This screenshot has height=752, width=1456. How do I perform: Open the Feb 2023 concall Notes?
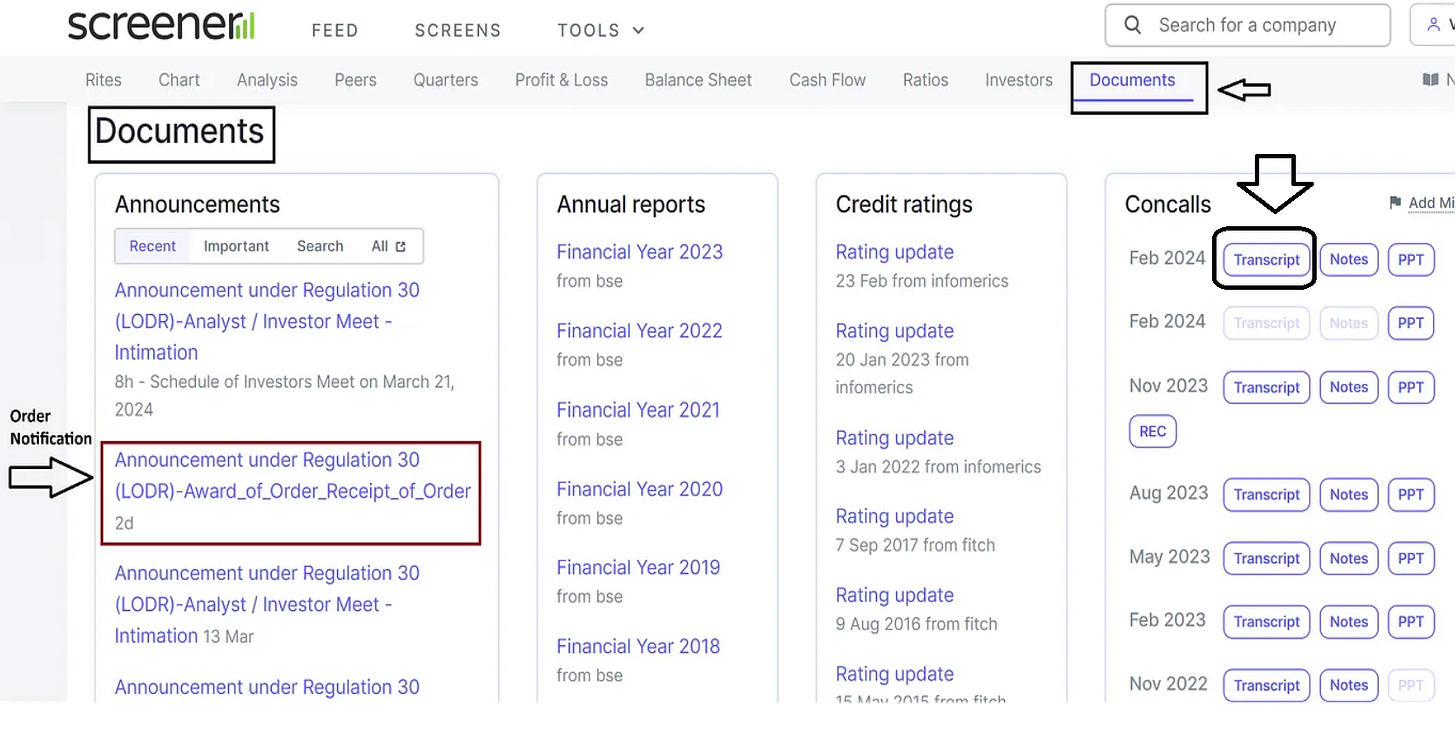point(1348,621)
